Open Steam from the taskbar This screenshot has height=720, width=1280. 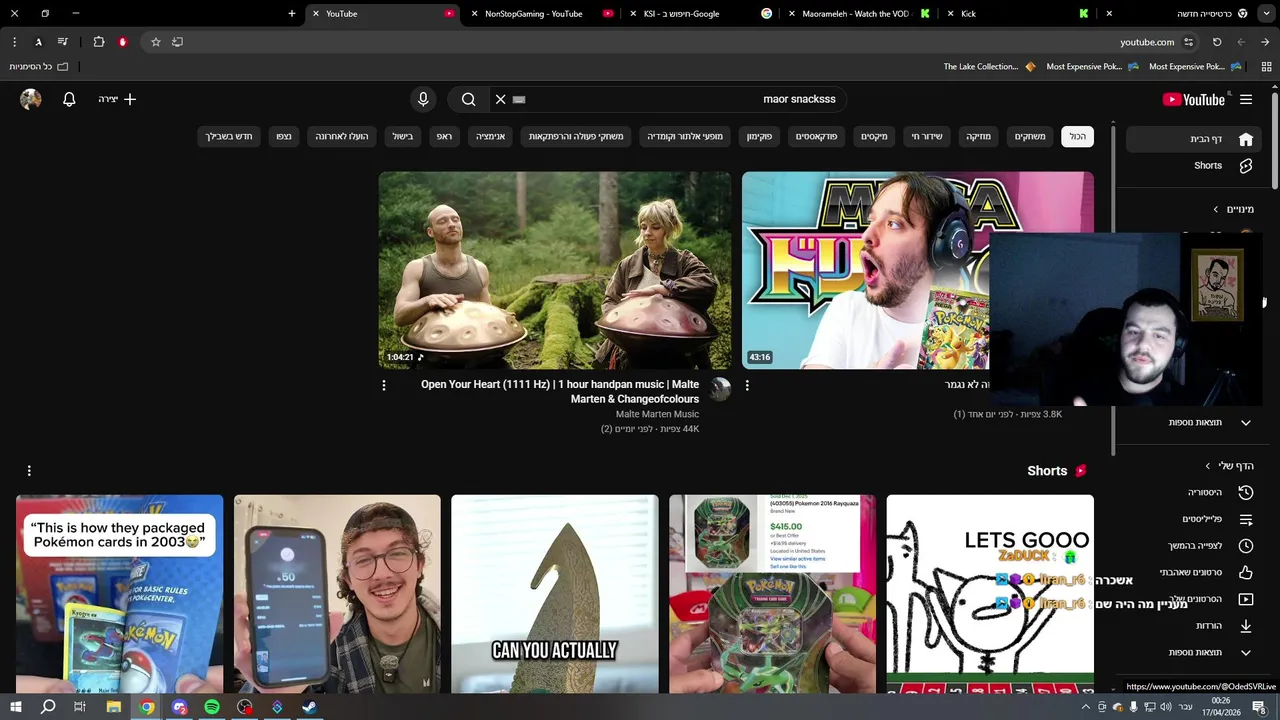309,707
